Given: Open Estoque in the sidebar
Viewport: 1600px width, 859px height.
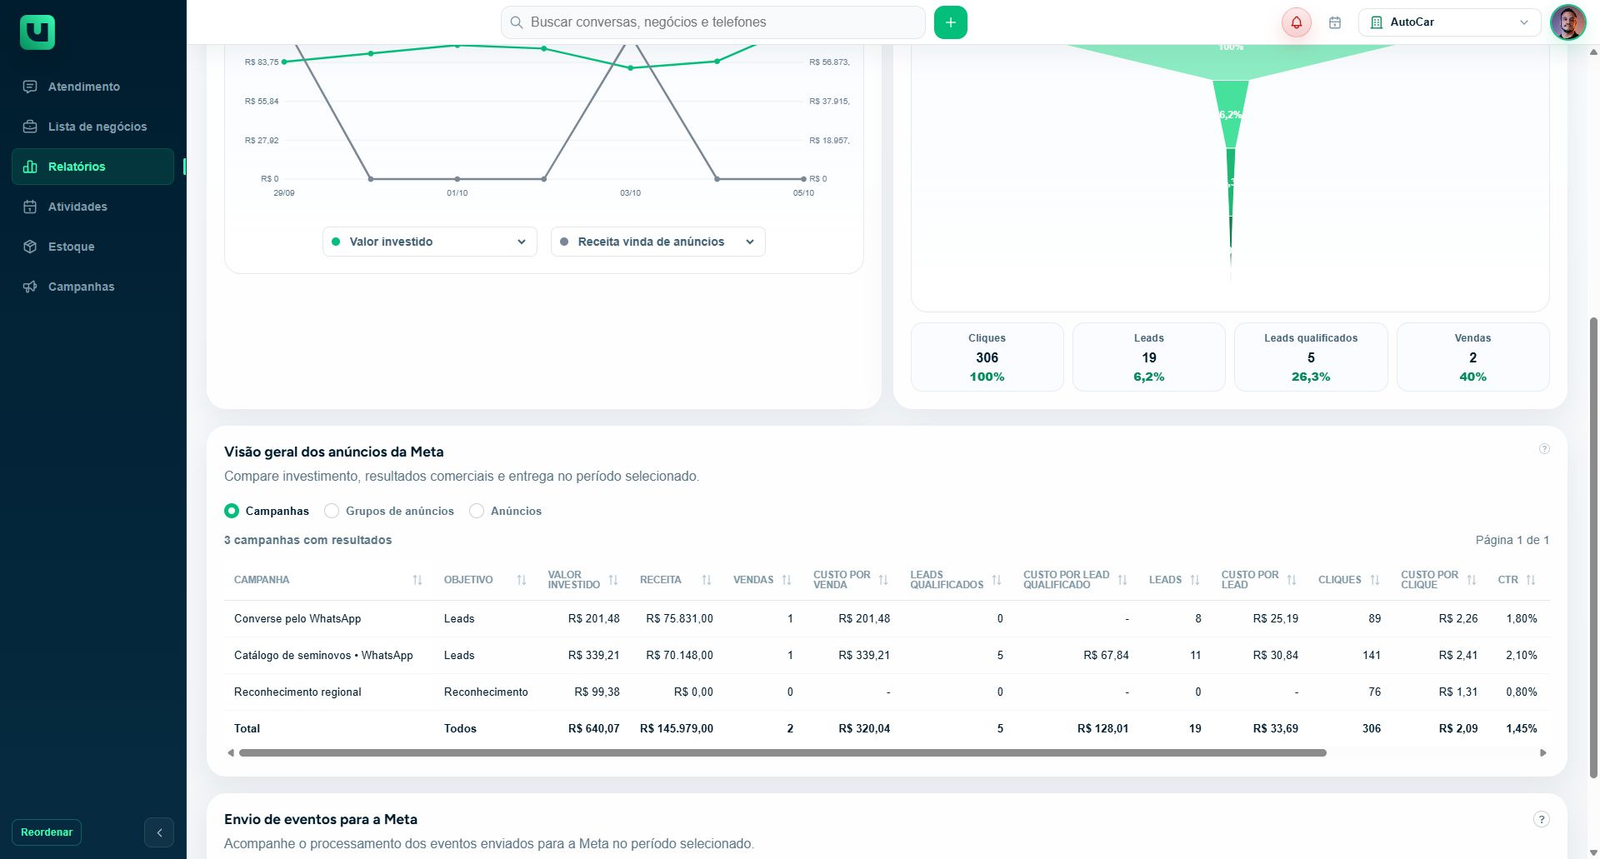Looking at the screenshot, I should [x=92, y=247].
